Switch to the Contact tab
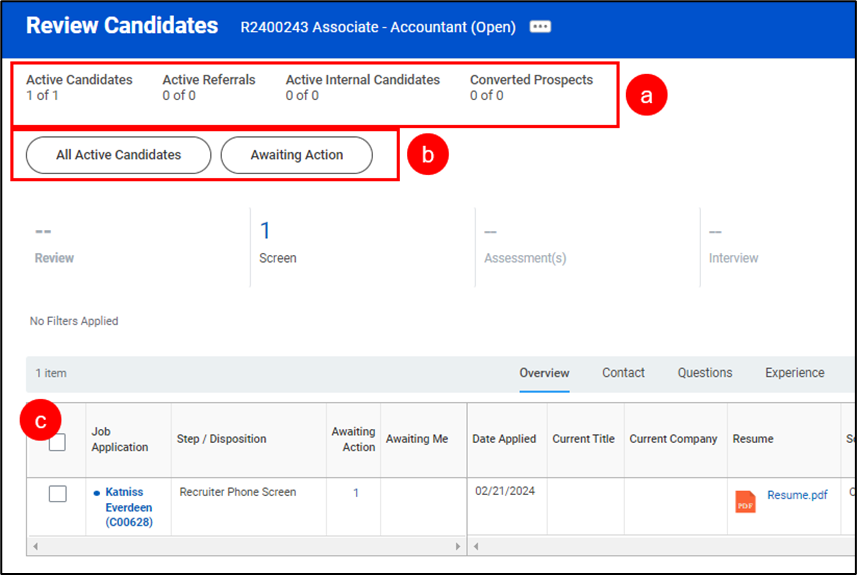This screenshot has width=857, height=575. pos(623,373)
